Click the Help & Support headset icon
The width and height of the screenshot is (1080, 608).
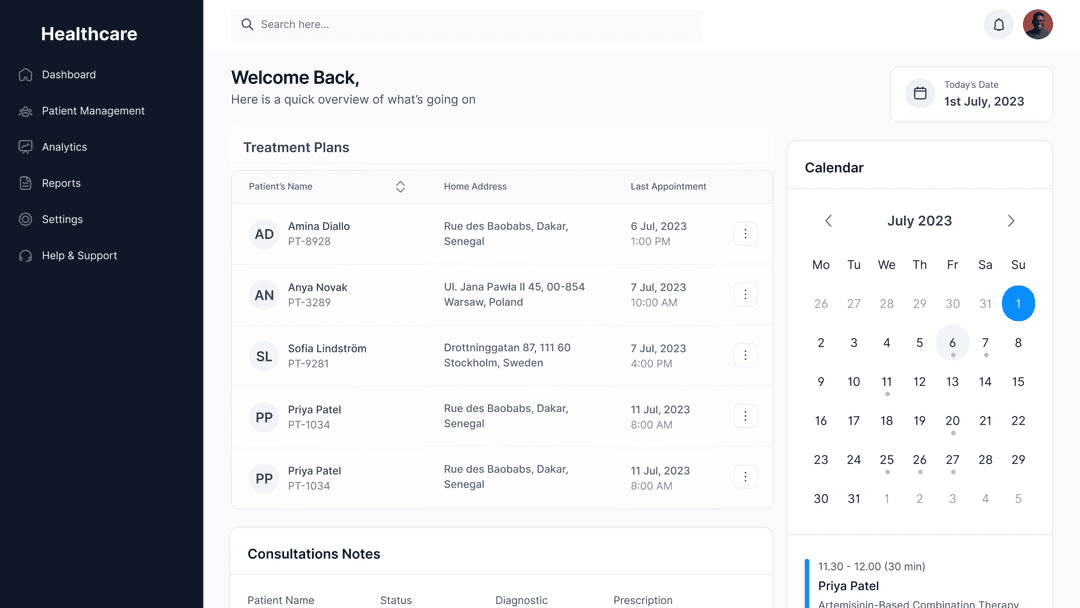(x=25, y=256)
